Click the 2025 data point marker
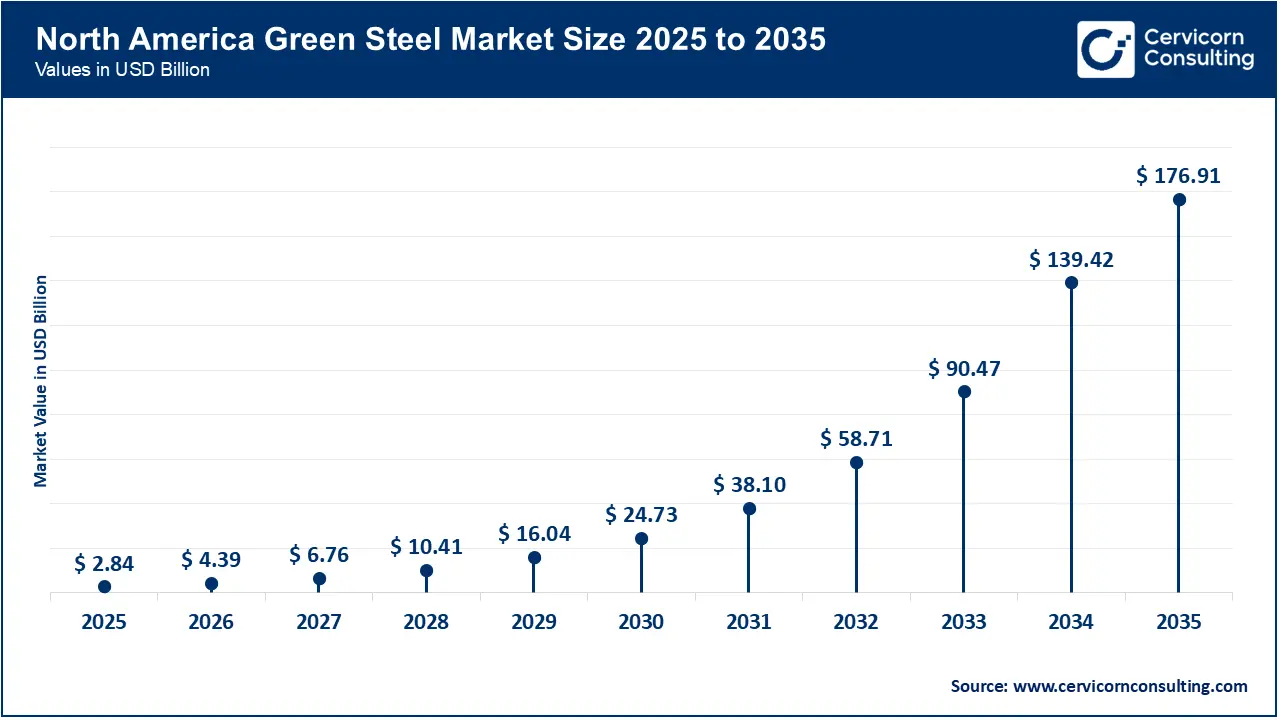Viewport: 1280px width, 720px height. [x=104, y=586]
